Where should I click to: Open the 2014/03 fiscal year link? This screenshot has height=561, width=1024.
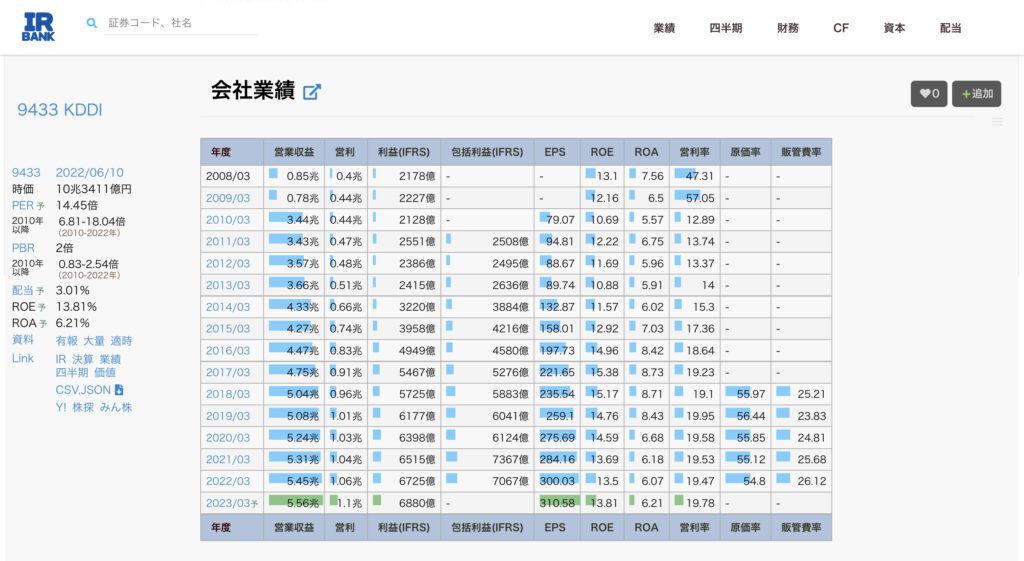tap(228, 307)
